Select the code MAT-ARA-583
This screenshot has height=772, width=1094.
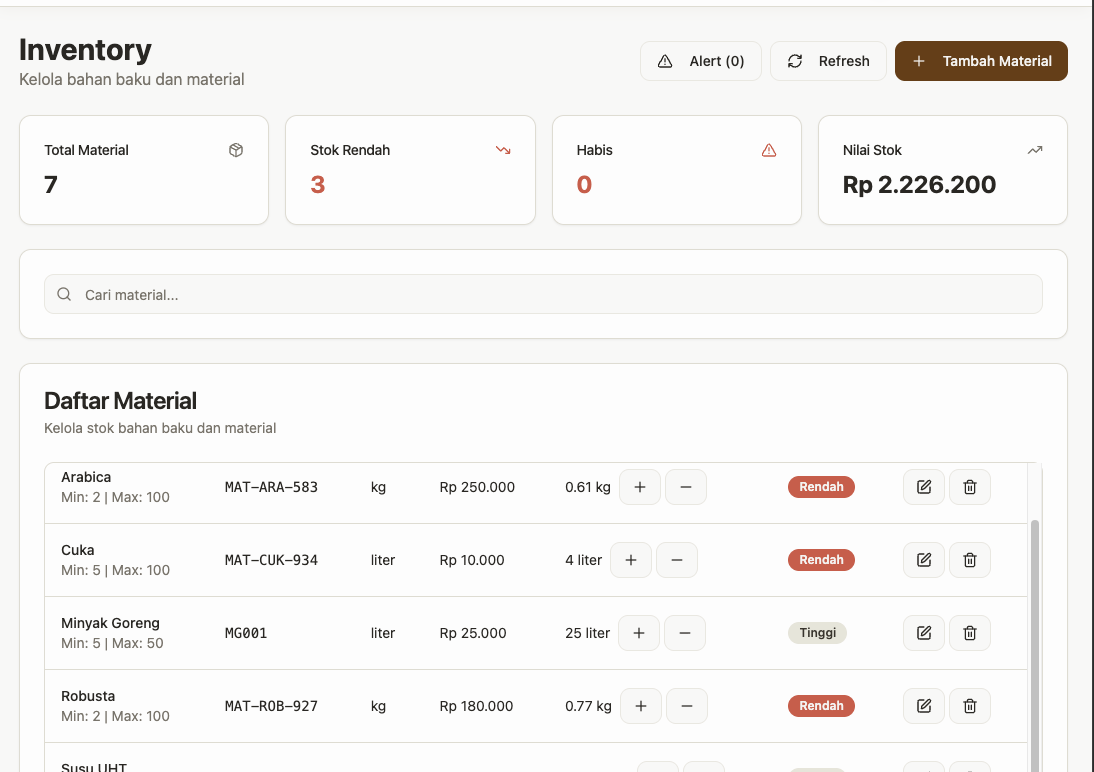[x=271, y=487]
